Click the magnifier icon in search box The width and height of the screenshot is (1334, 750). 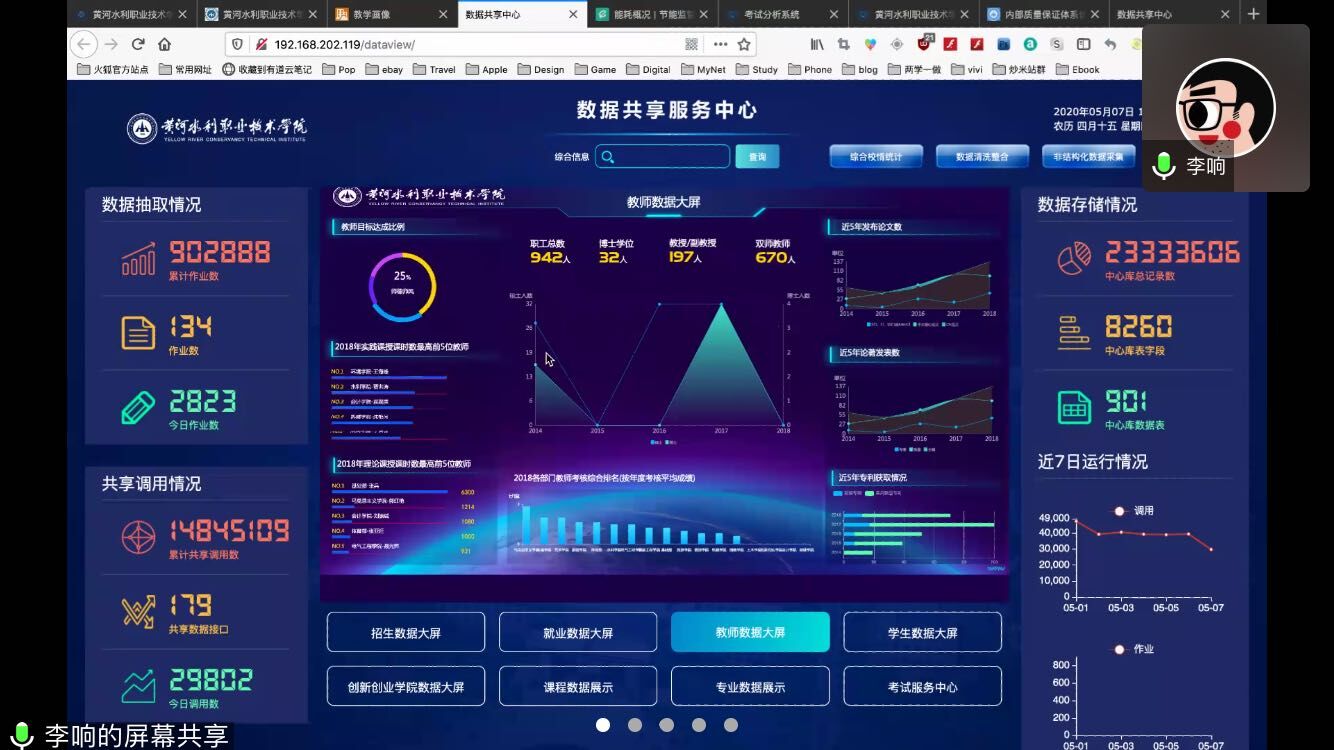pos(607,157)
